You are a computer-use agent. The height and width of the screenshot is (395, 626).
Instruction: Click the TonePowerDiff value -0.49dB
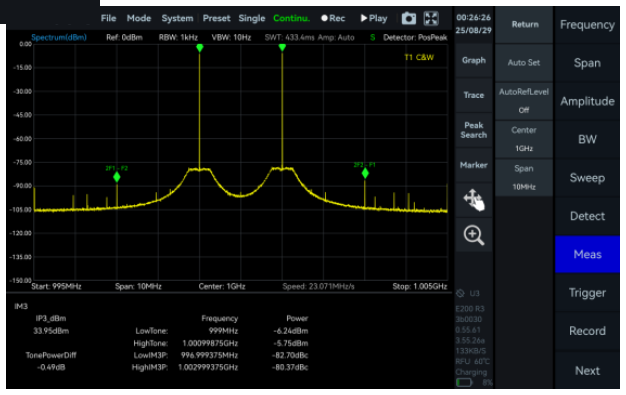click(51, 367)
